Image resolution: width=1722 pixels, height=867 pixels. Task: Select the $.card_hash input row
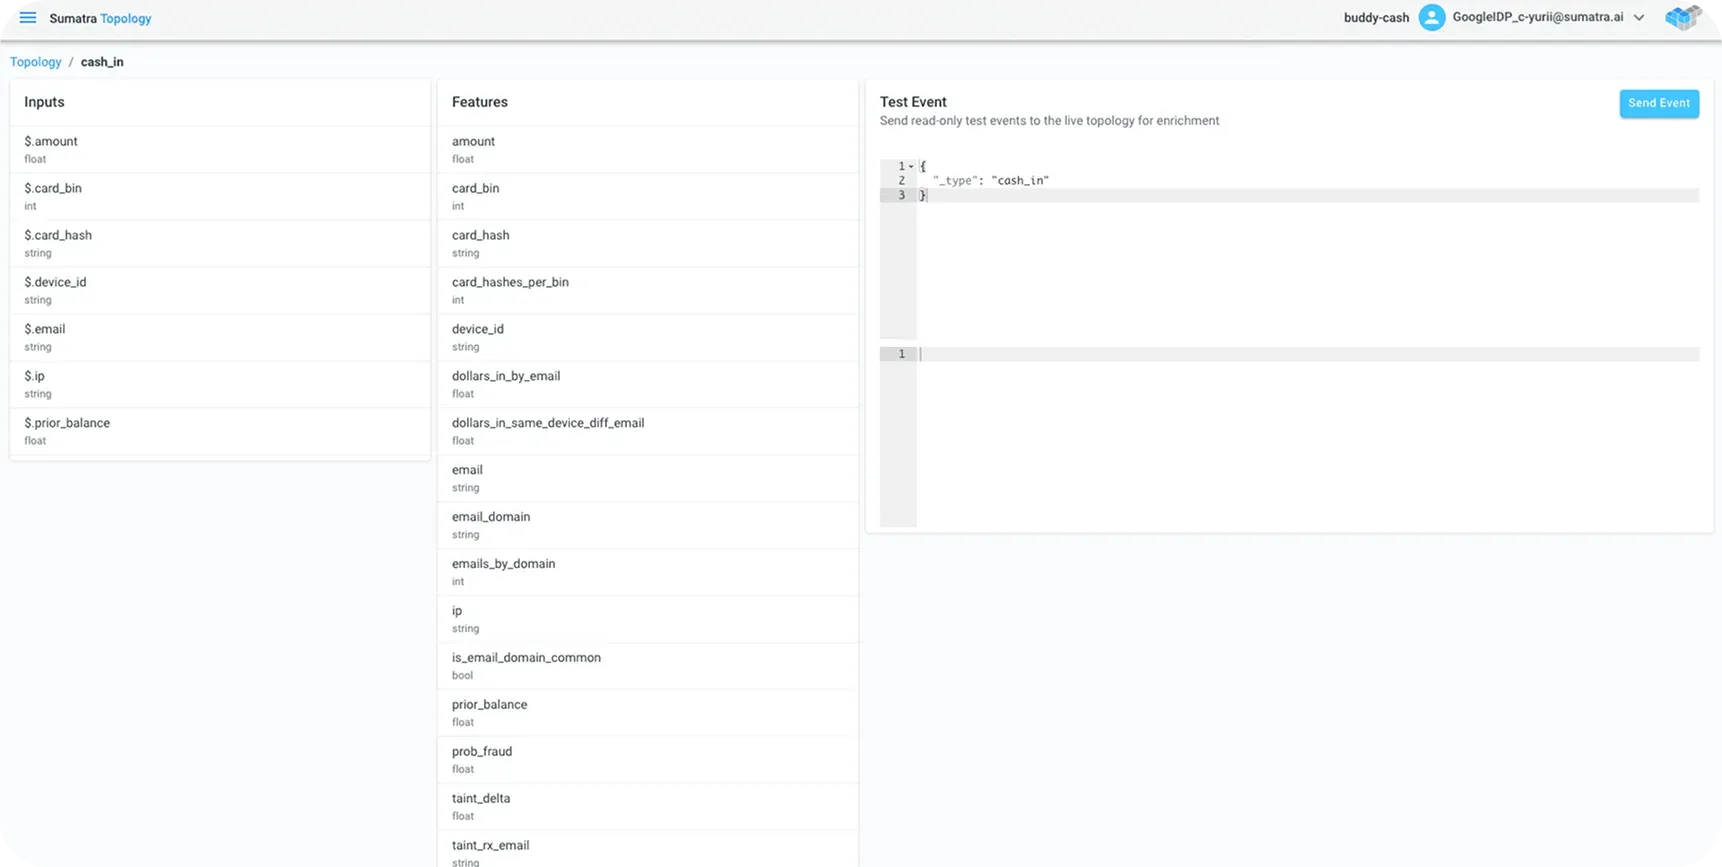coord(220,243)
